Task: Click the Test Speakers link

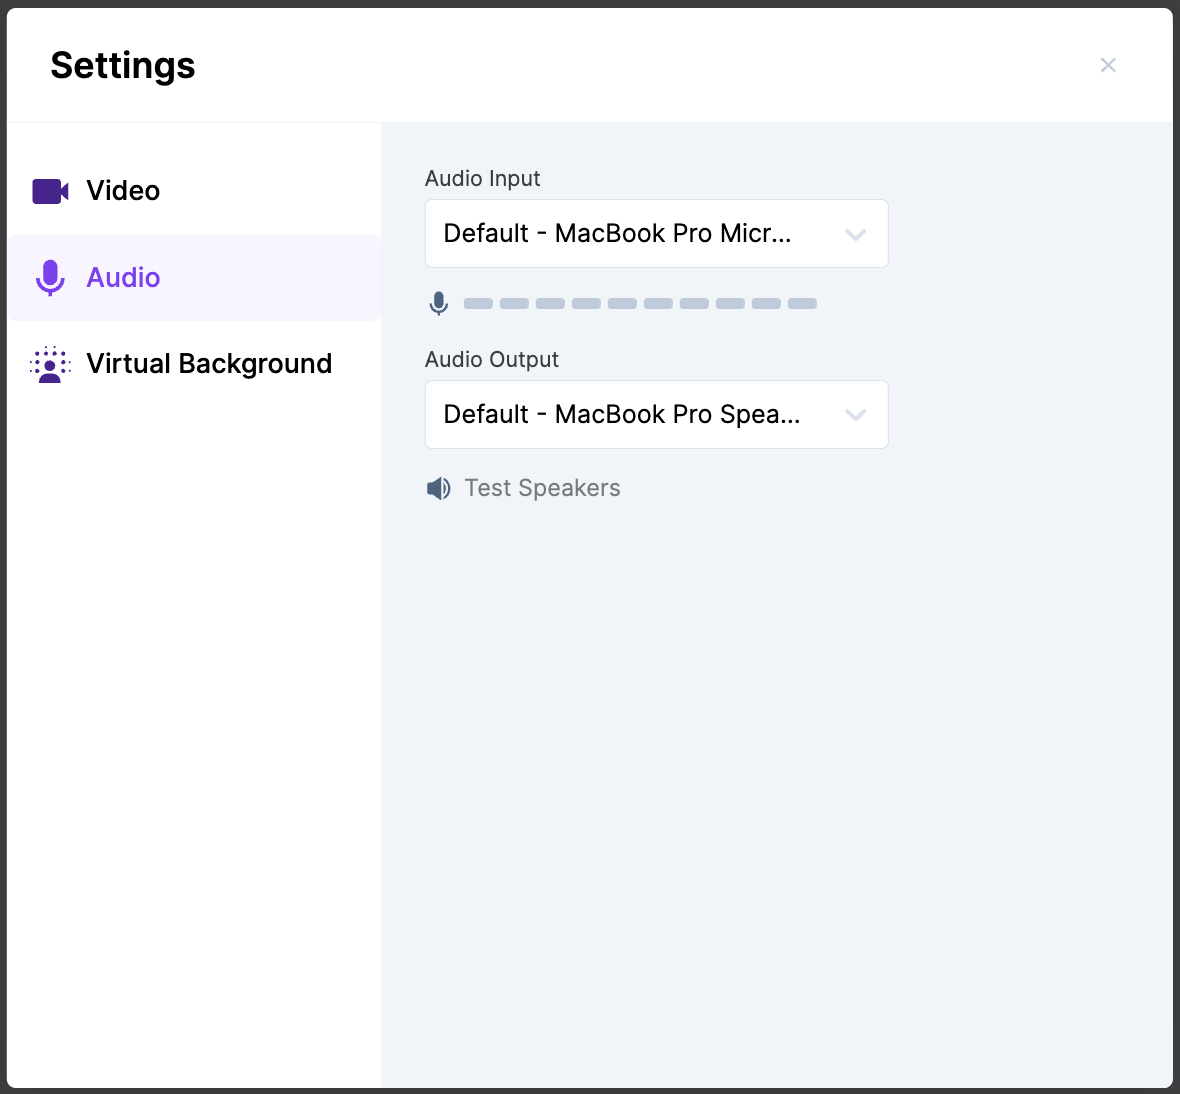Action: click(x=542, y=488)
